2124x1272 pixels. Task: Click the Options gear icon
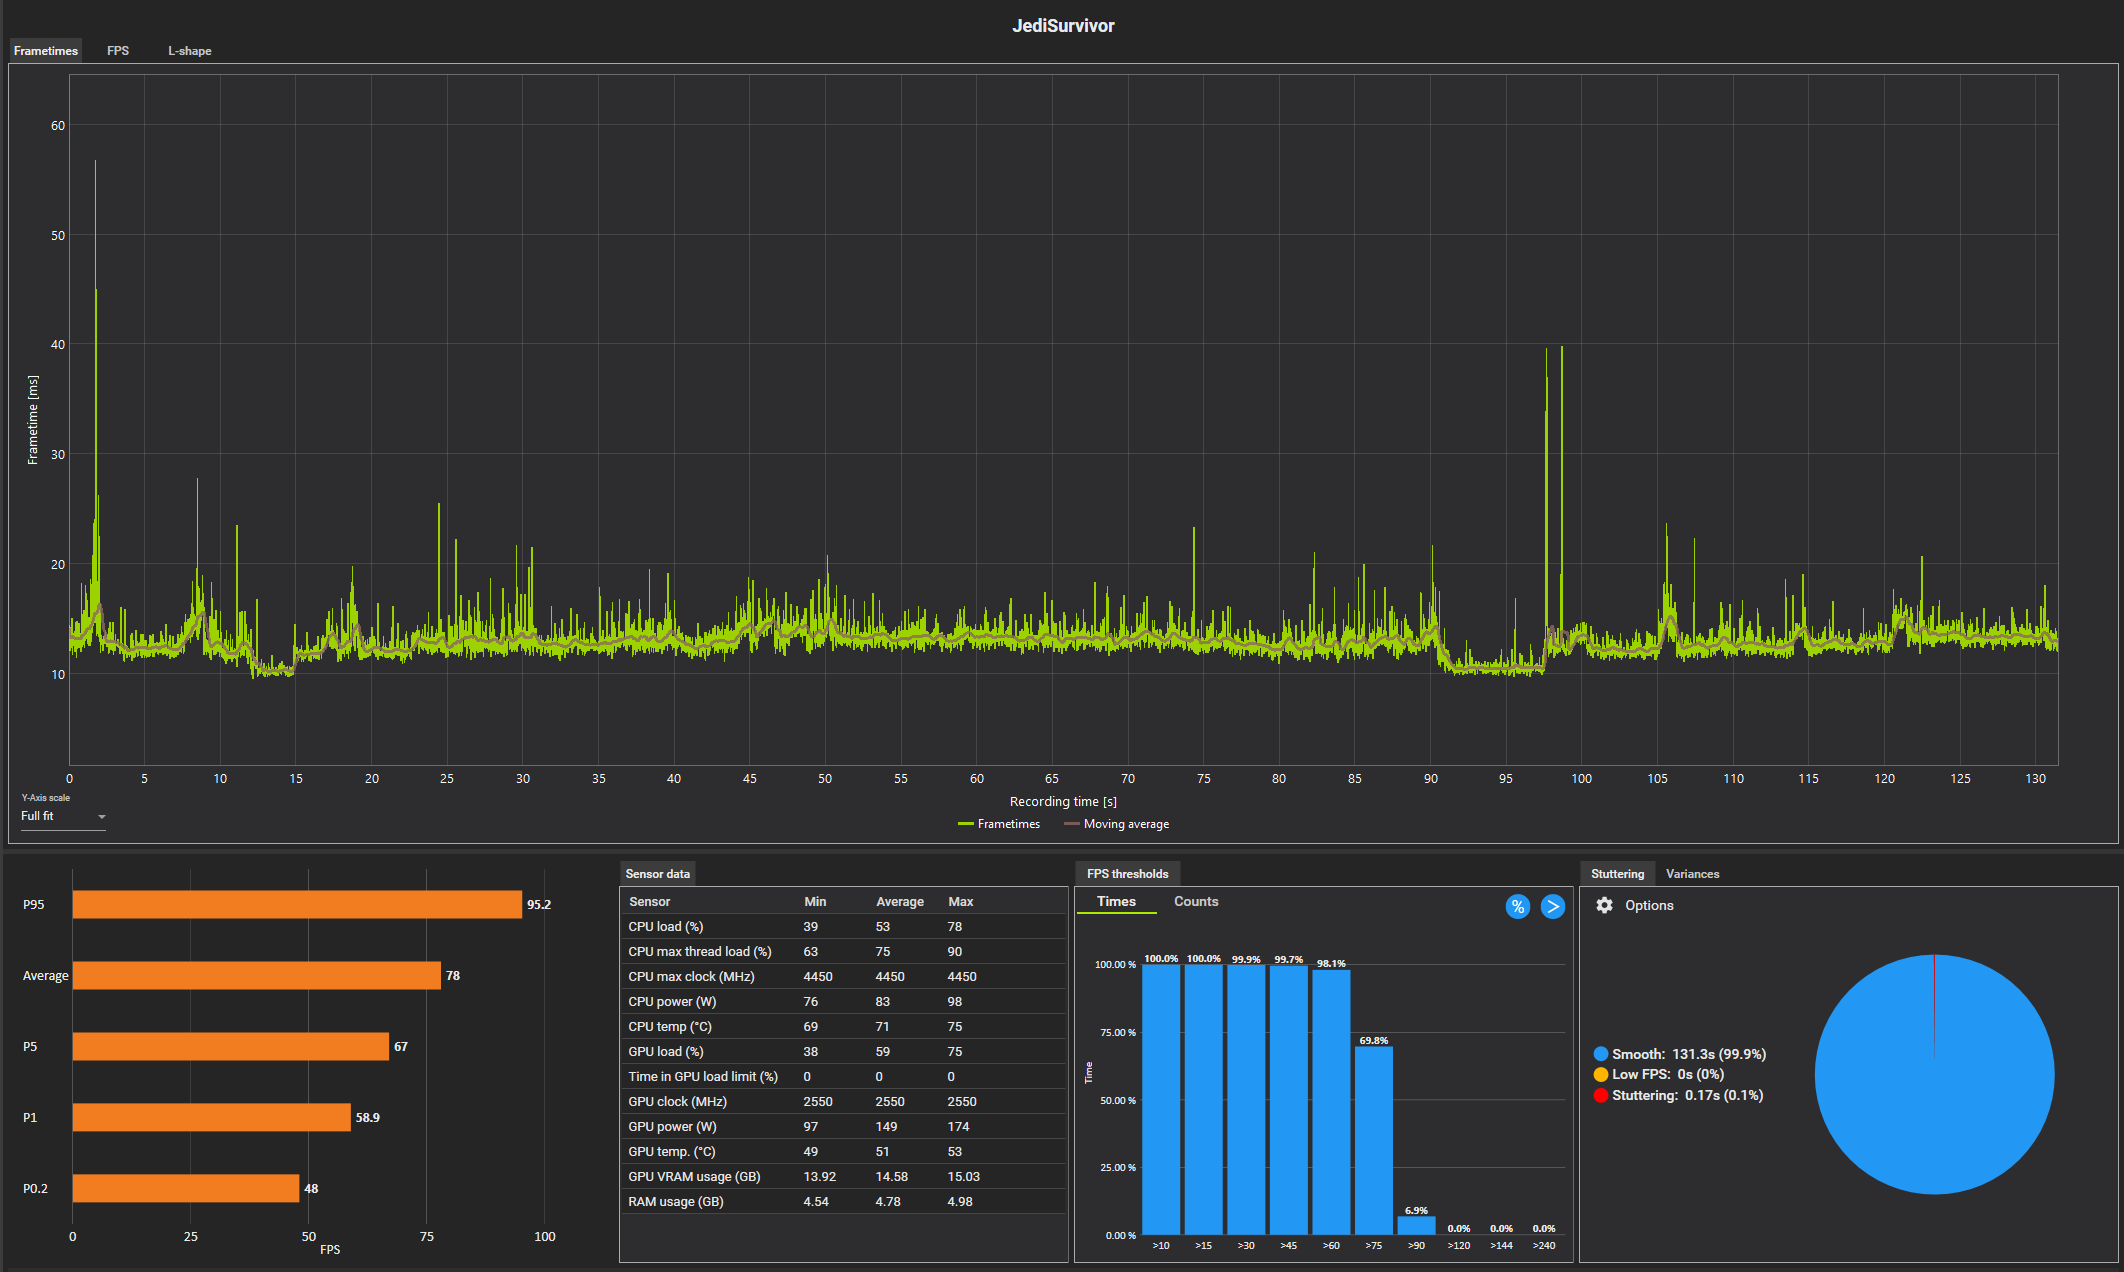pos(1604,905)
